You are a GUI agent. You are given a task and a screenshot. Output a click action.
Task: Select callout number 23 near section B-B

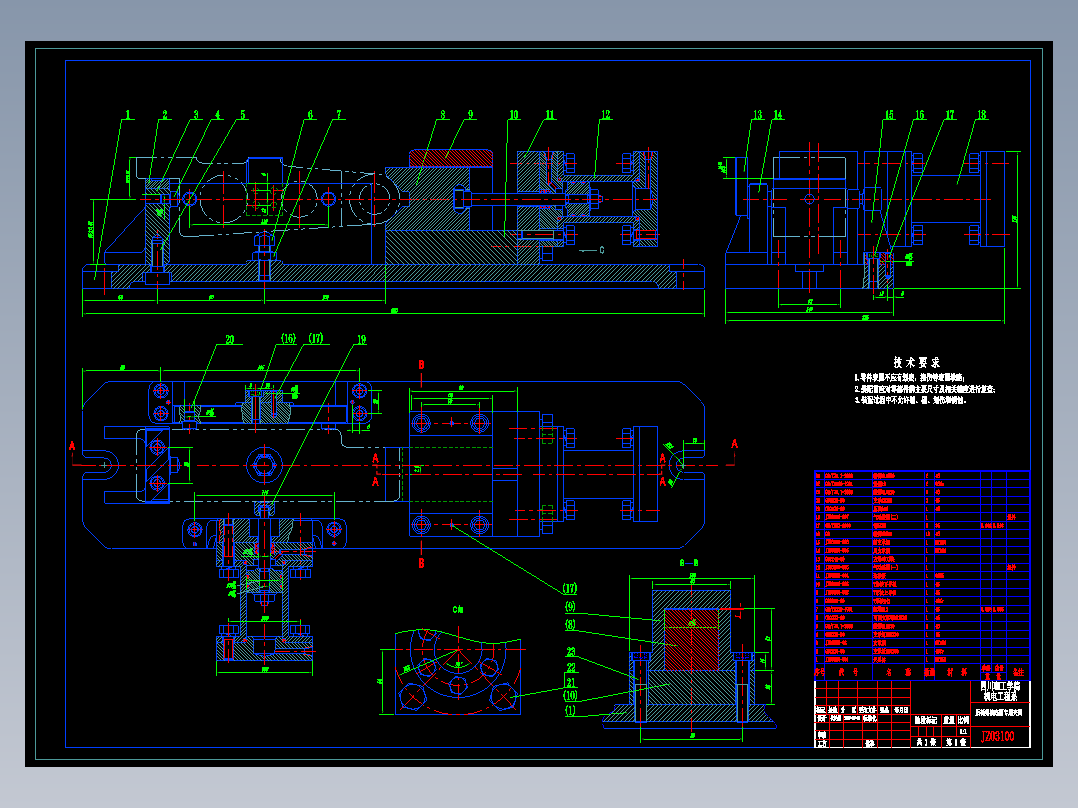coord(571,652)
